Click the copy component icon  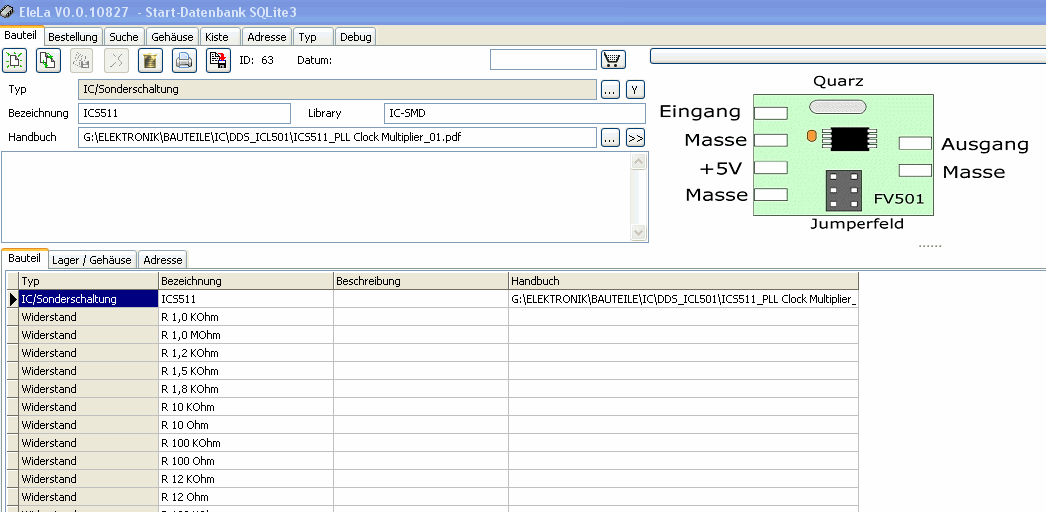(x=48, y=60)
